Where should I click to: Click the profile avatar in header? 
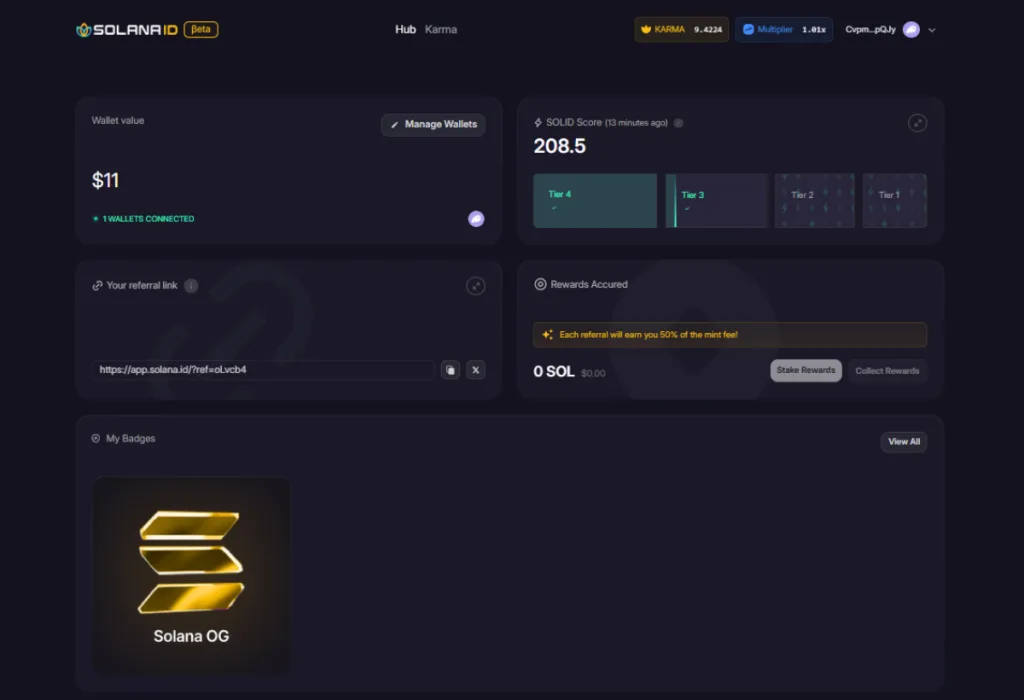[x=911, y=29]
